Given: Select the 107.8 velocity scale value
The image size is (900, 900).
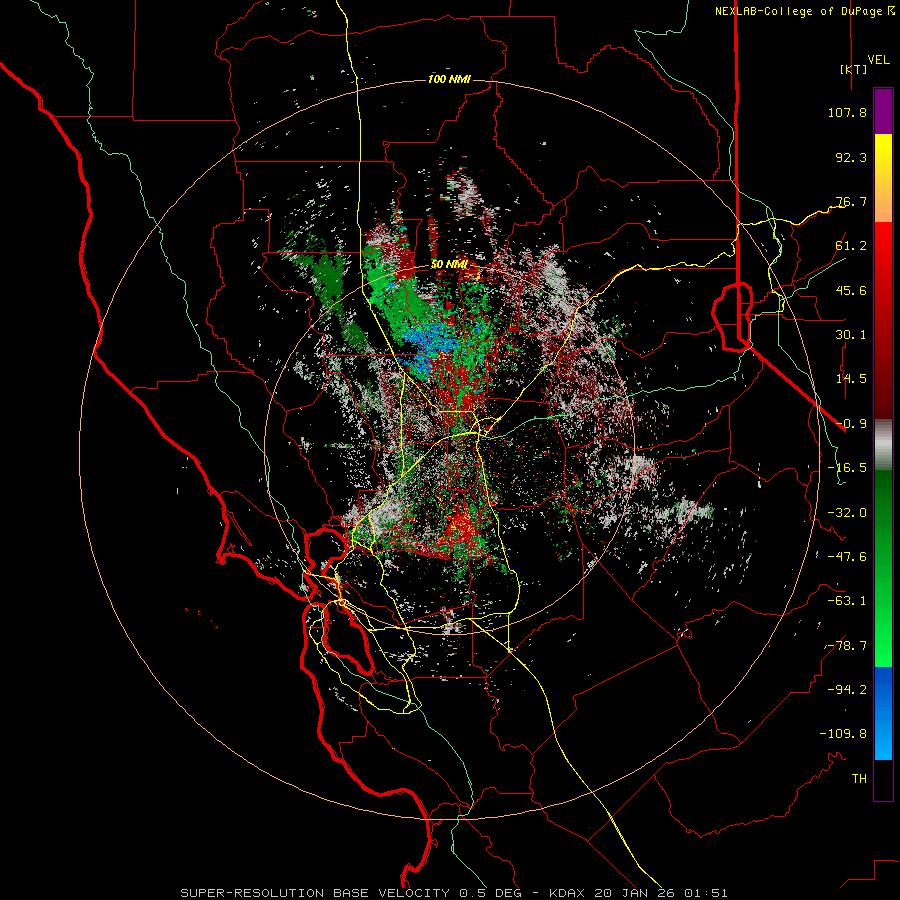Looking at the screenshot, I should pyautogui.click(x=847, y=112).
